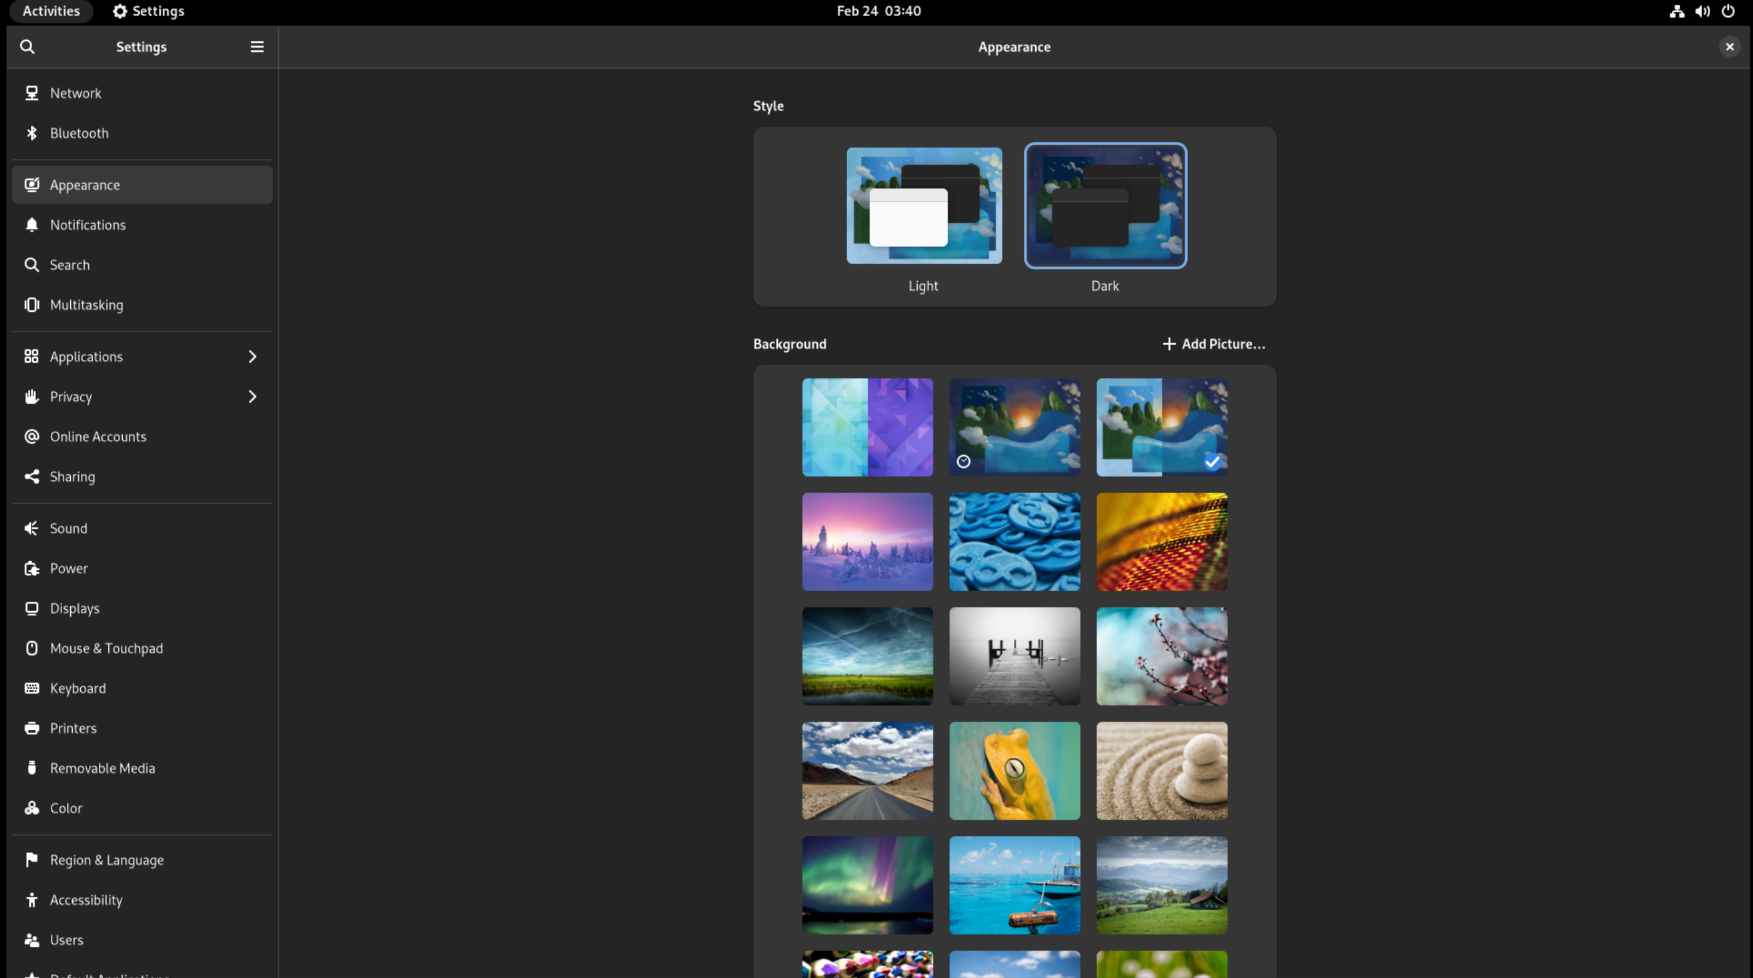Select the checked light/dark split wallpaper
Viewport: 1753px width, 978px height.
click(x=1162, y=427)
